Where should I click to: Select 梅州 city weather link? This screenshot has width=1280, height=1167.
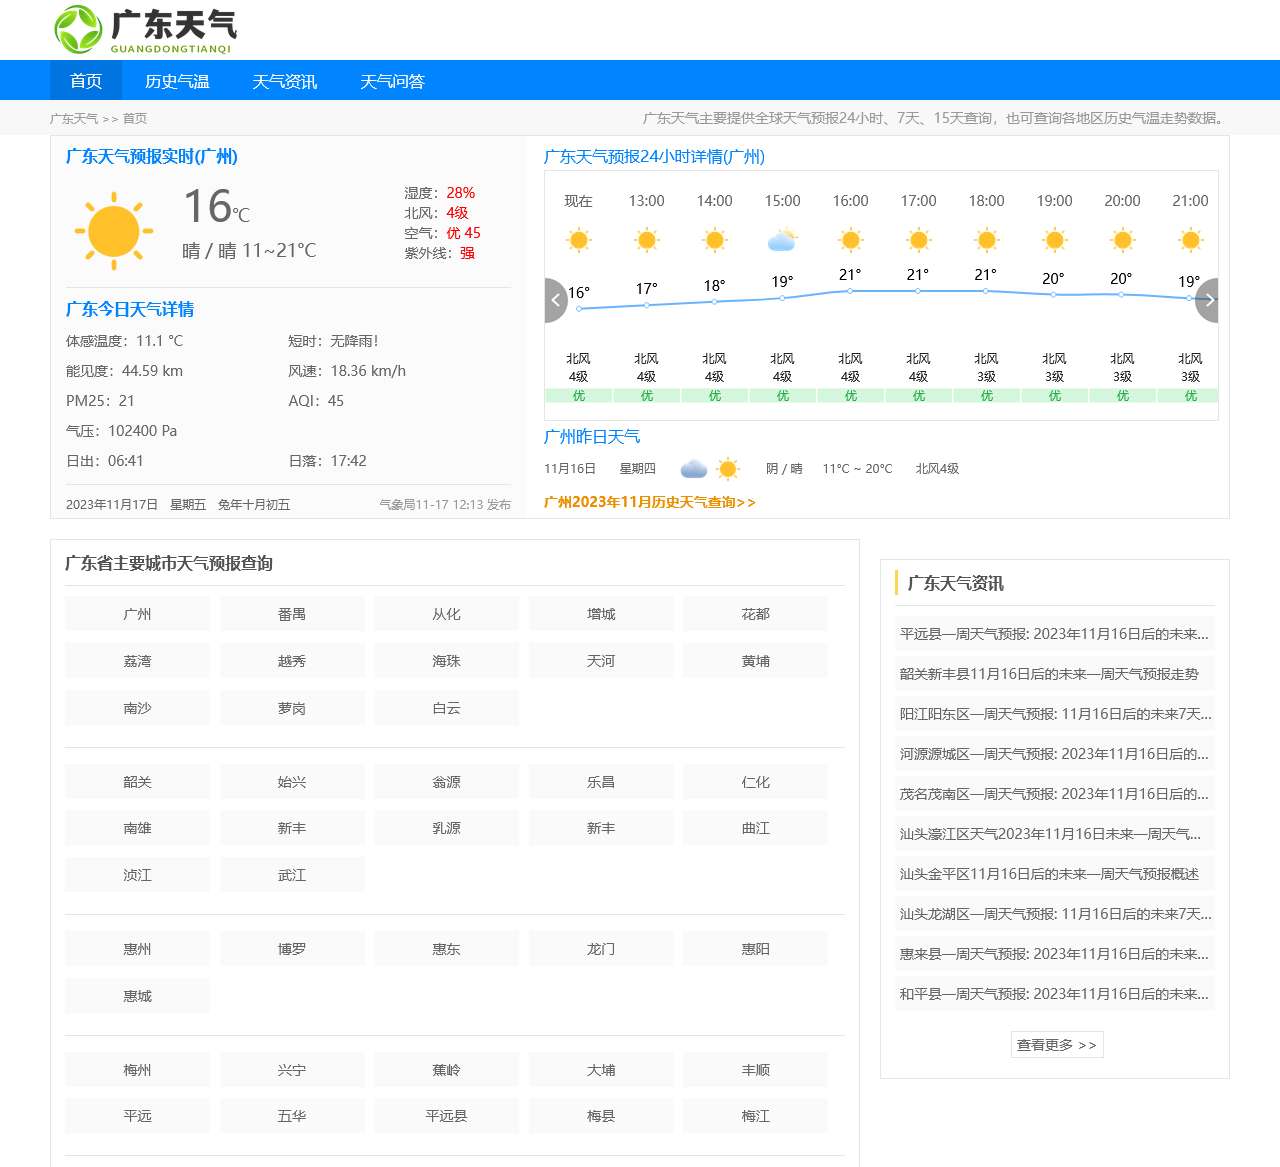[137, 1069]
